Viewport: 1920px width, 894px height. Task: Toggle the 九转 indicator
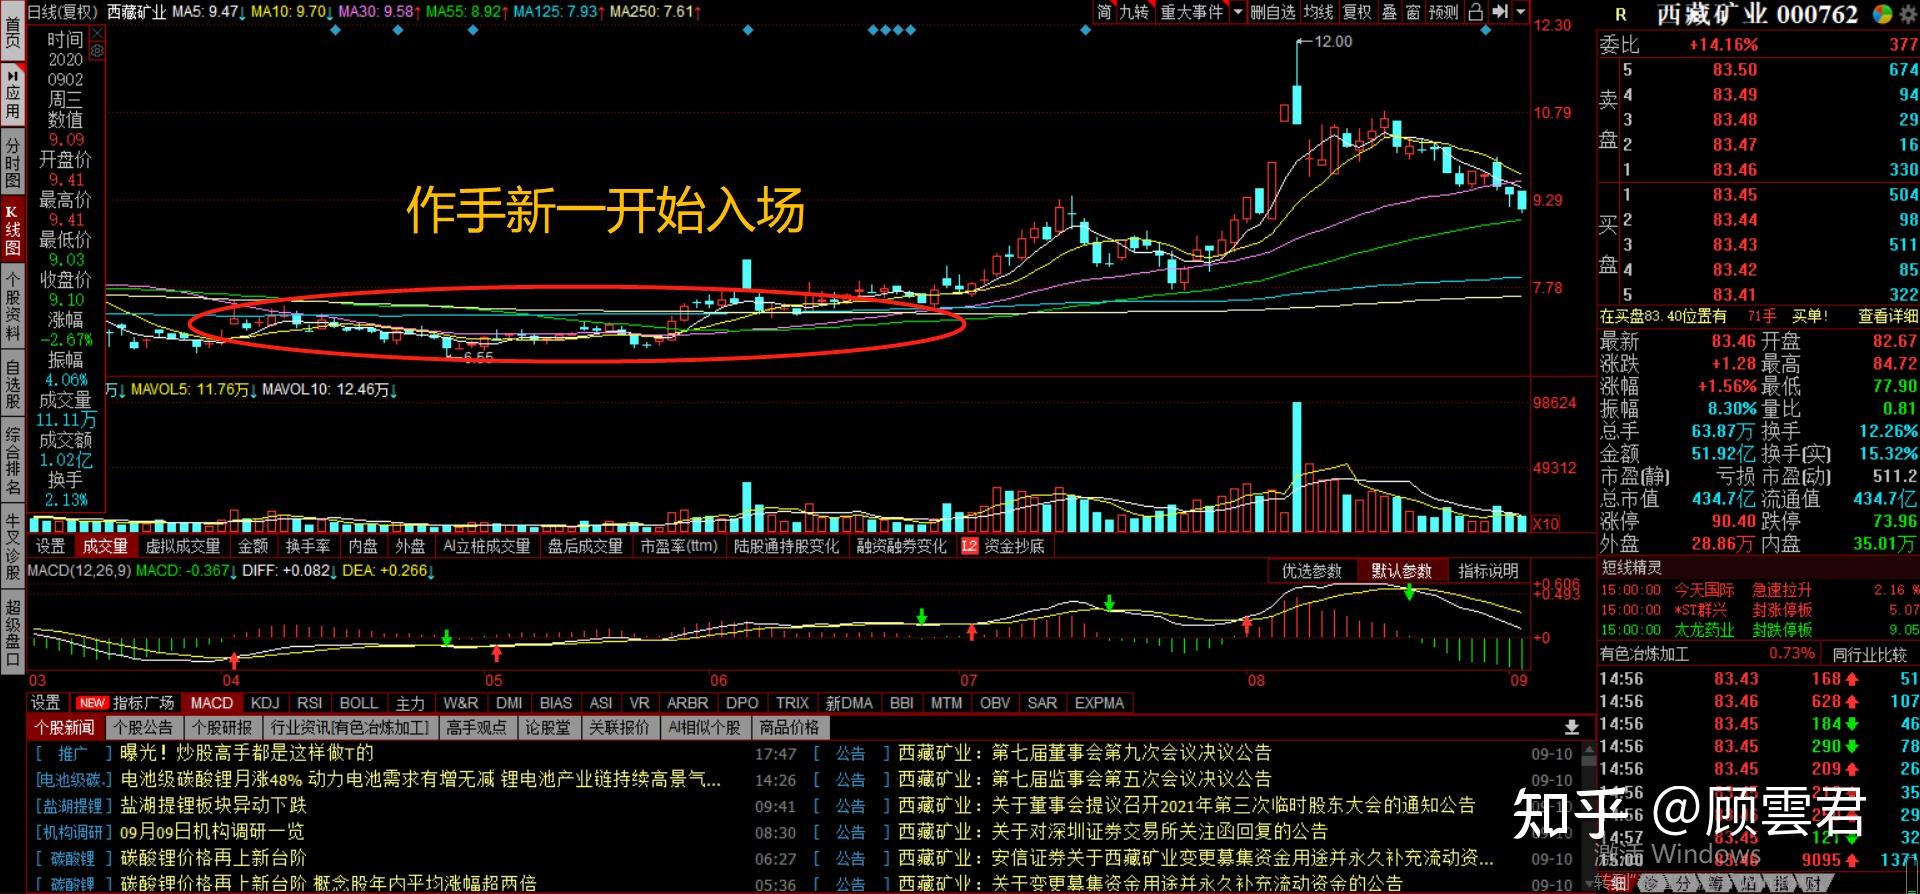pos(1134,12)
